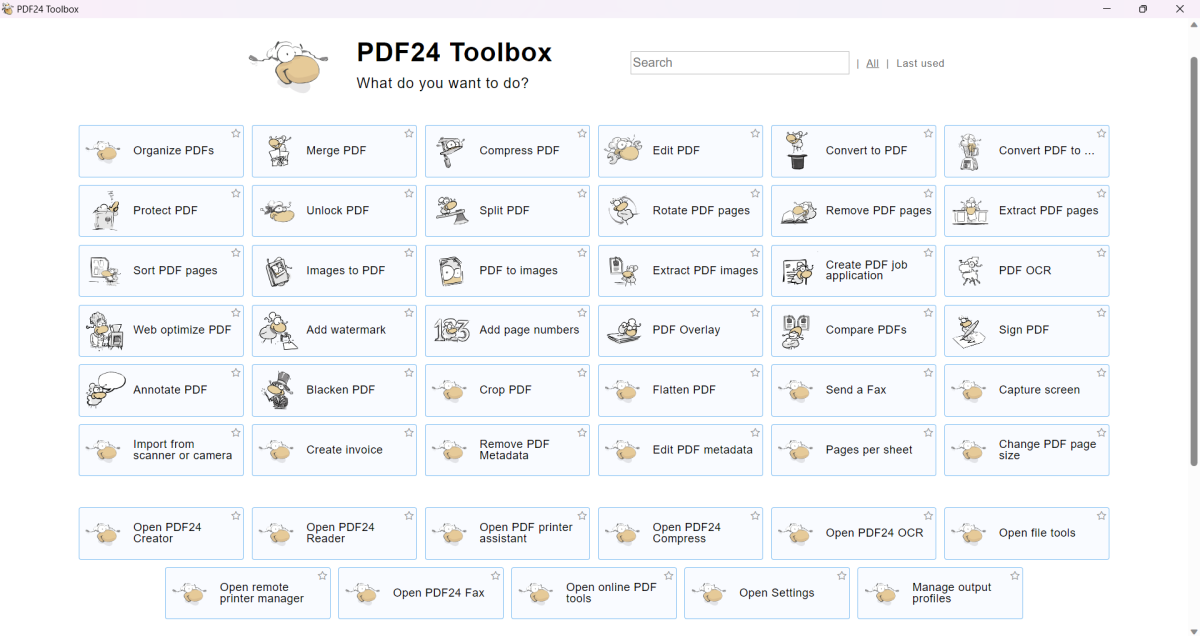Launch Open PDF24 OCR
This screenshot has width=1200, height=636.
pos(853,533)
